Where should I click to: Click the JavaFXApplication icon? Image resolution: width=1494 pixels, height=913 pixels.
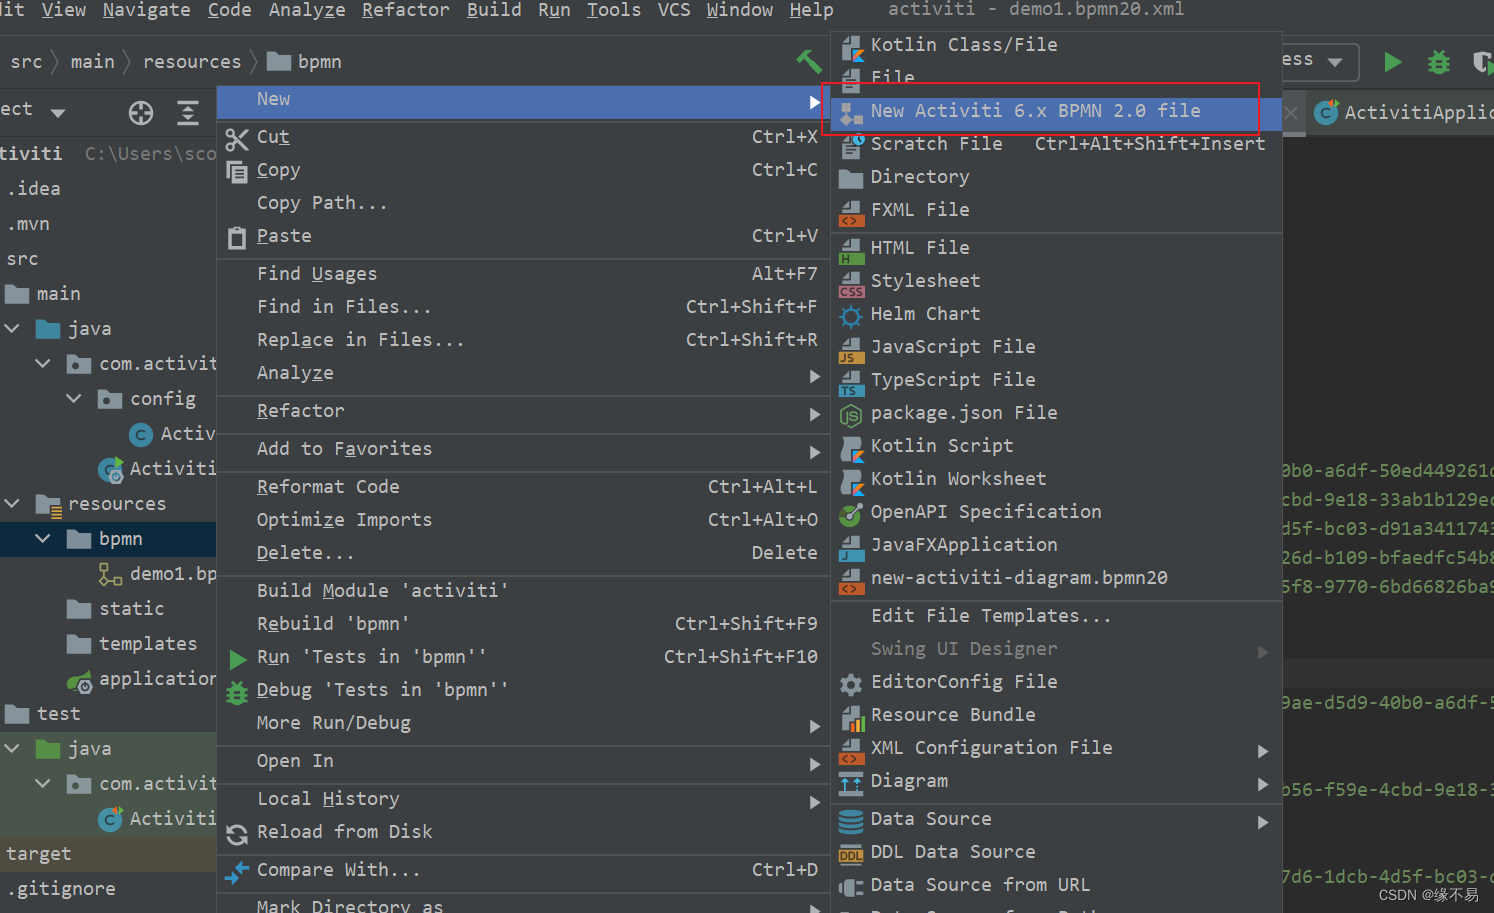[851, 547]
